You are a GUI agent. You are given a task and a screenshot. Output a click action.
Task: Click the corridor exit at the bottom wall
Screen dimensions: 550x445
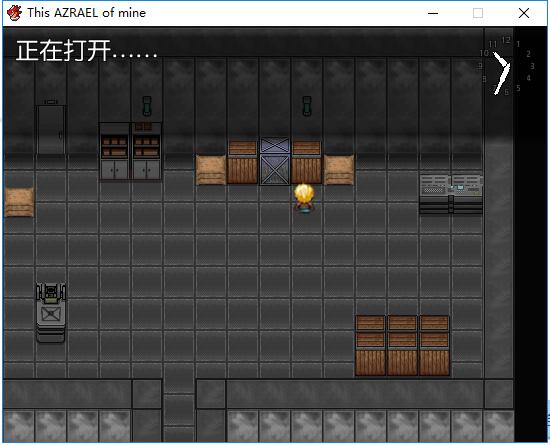coord(179,410)
